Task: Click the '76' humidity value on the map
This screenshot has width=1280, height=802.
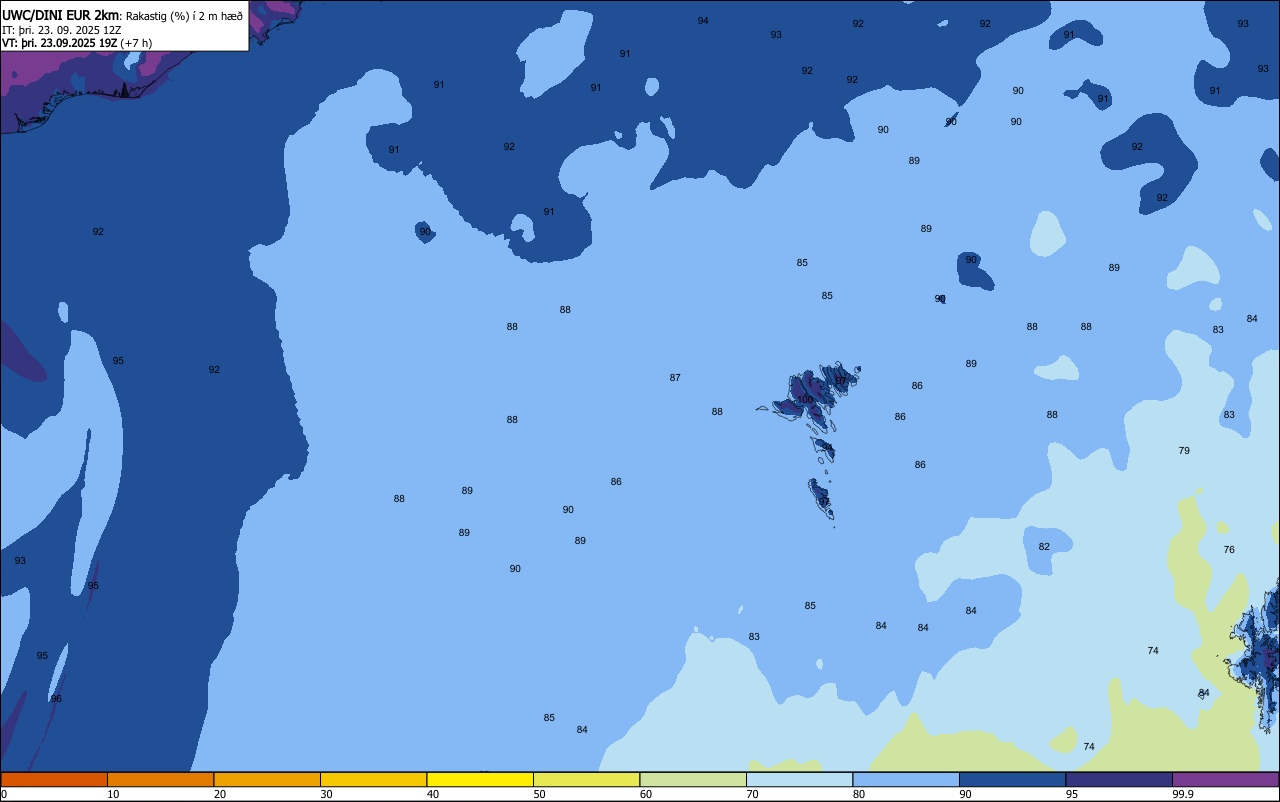Action: (1229, 550)
